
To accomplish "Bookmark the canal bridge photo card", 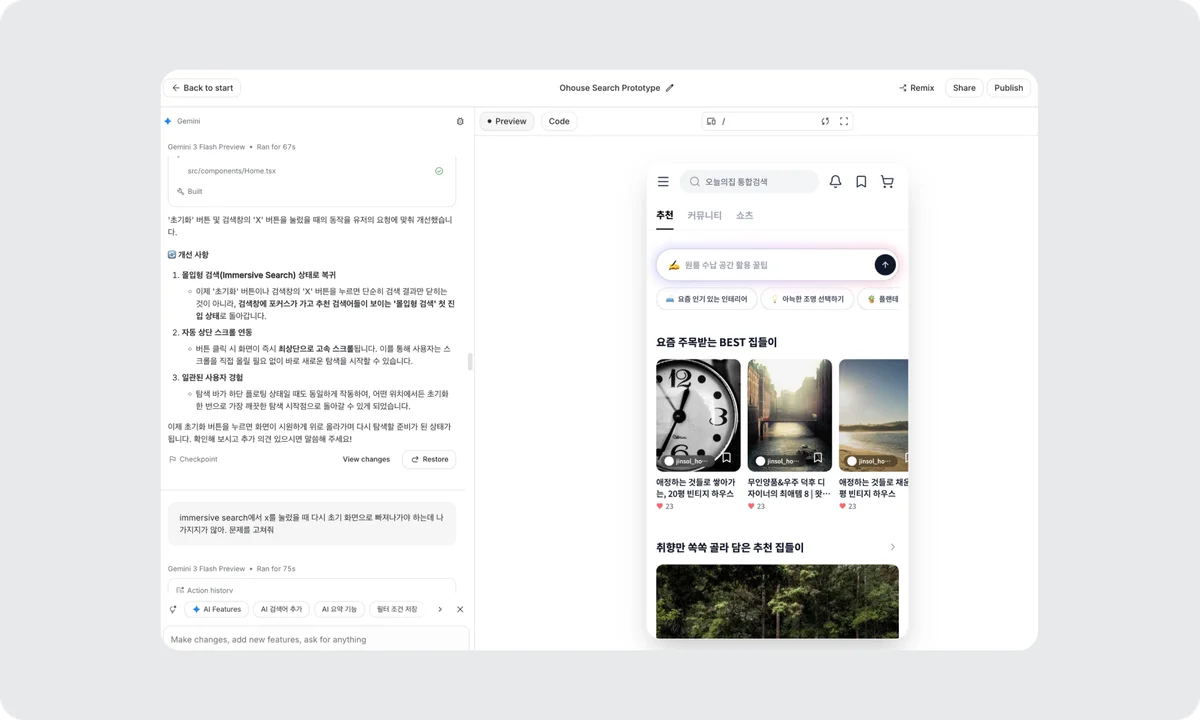I will 818,458.
